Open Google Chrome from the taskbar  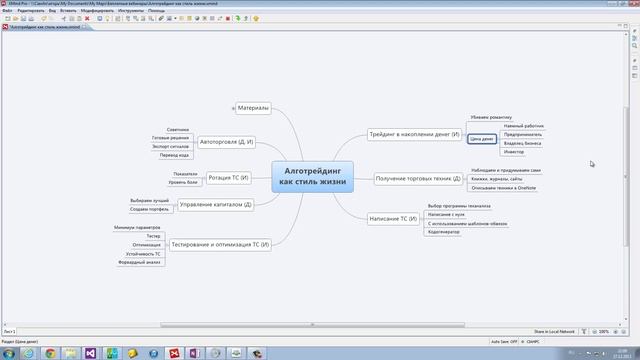(50, 353)
